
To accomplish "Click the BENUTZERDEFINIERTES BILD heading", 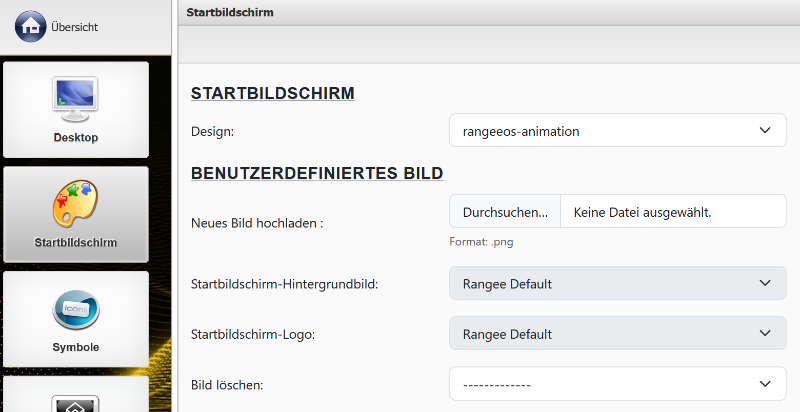I will tap(317, 174).
